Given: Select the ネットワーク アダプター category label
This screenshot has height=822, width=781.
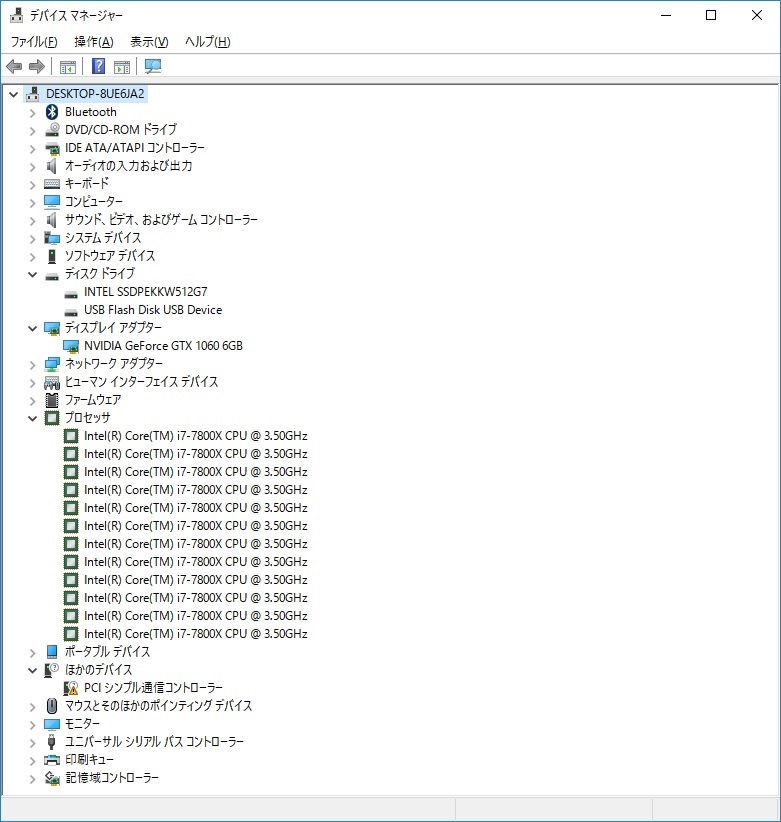Looking at the screenshot, I should coord(114,363).
